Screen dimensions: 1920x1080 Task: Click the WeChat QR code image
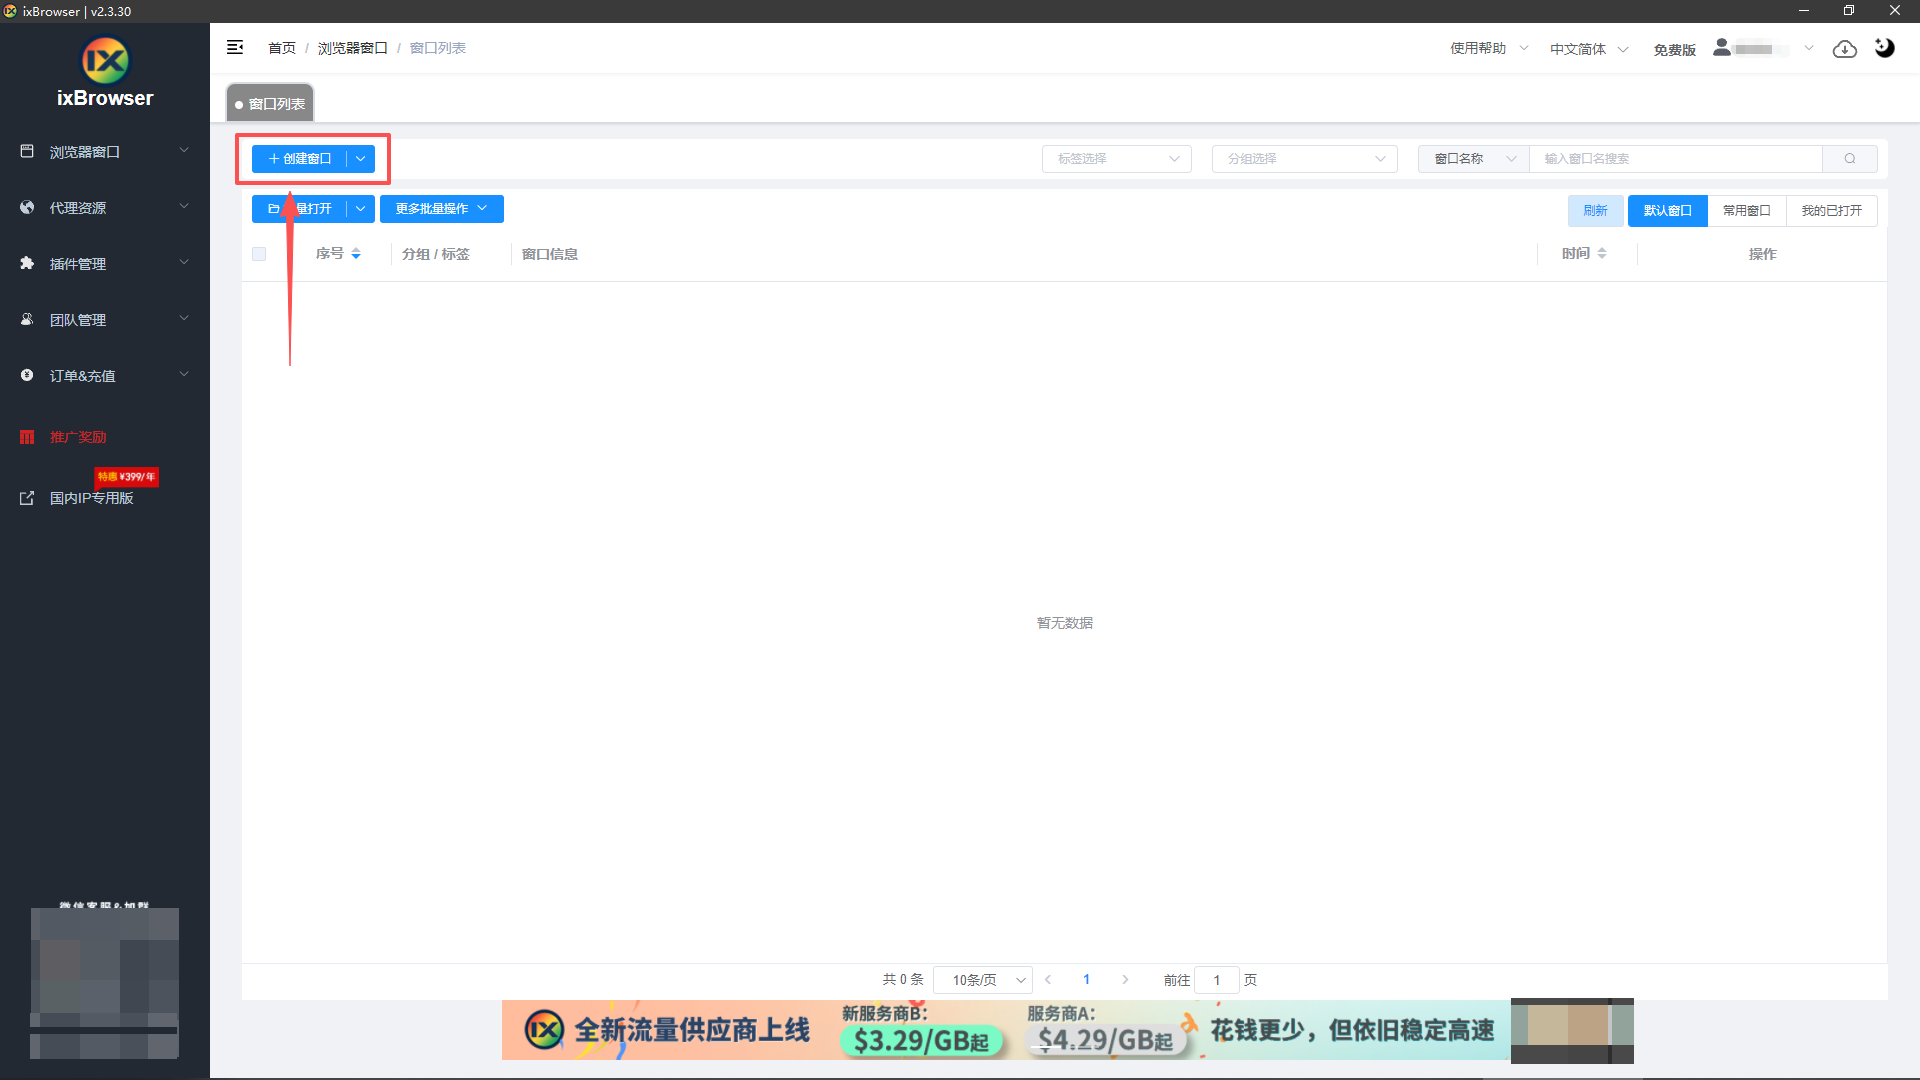[104, 983]
